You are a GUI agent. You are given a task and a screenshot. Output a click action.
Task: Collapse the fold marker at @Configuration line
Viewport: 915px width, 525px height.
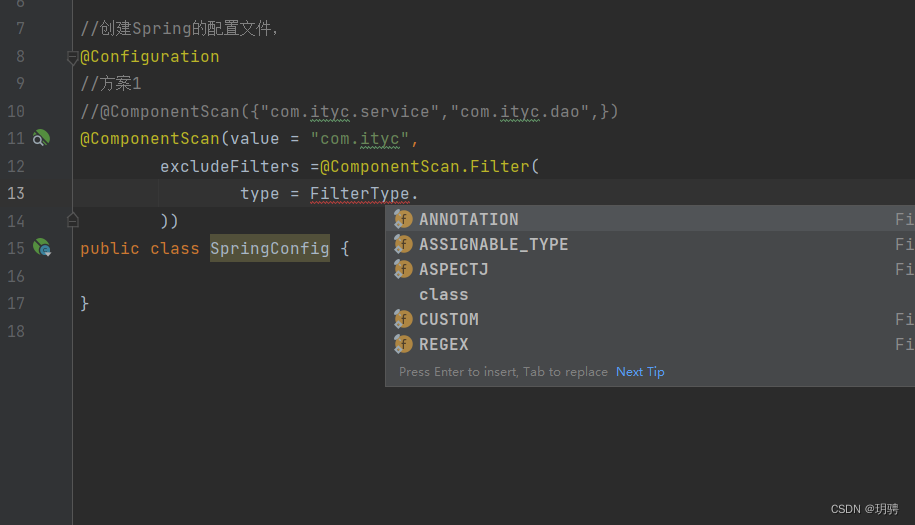click(72, 58)
